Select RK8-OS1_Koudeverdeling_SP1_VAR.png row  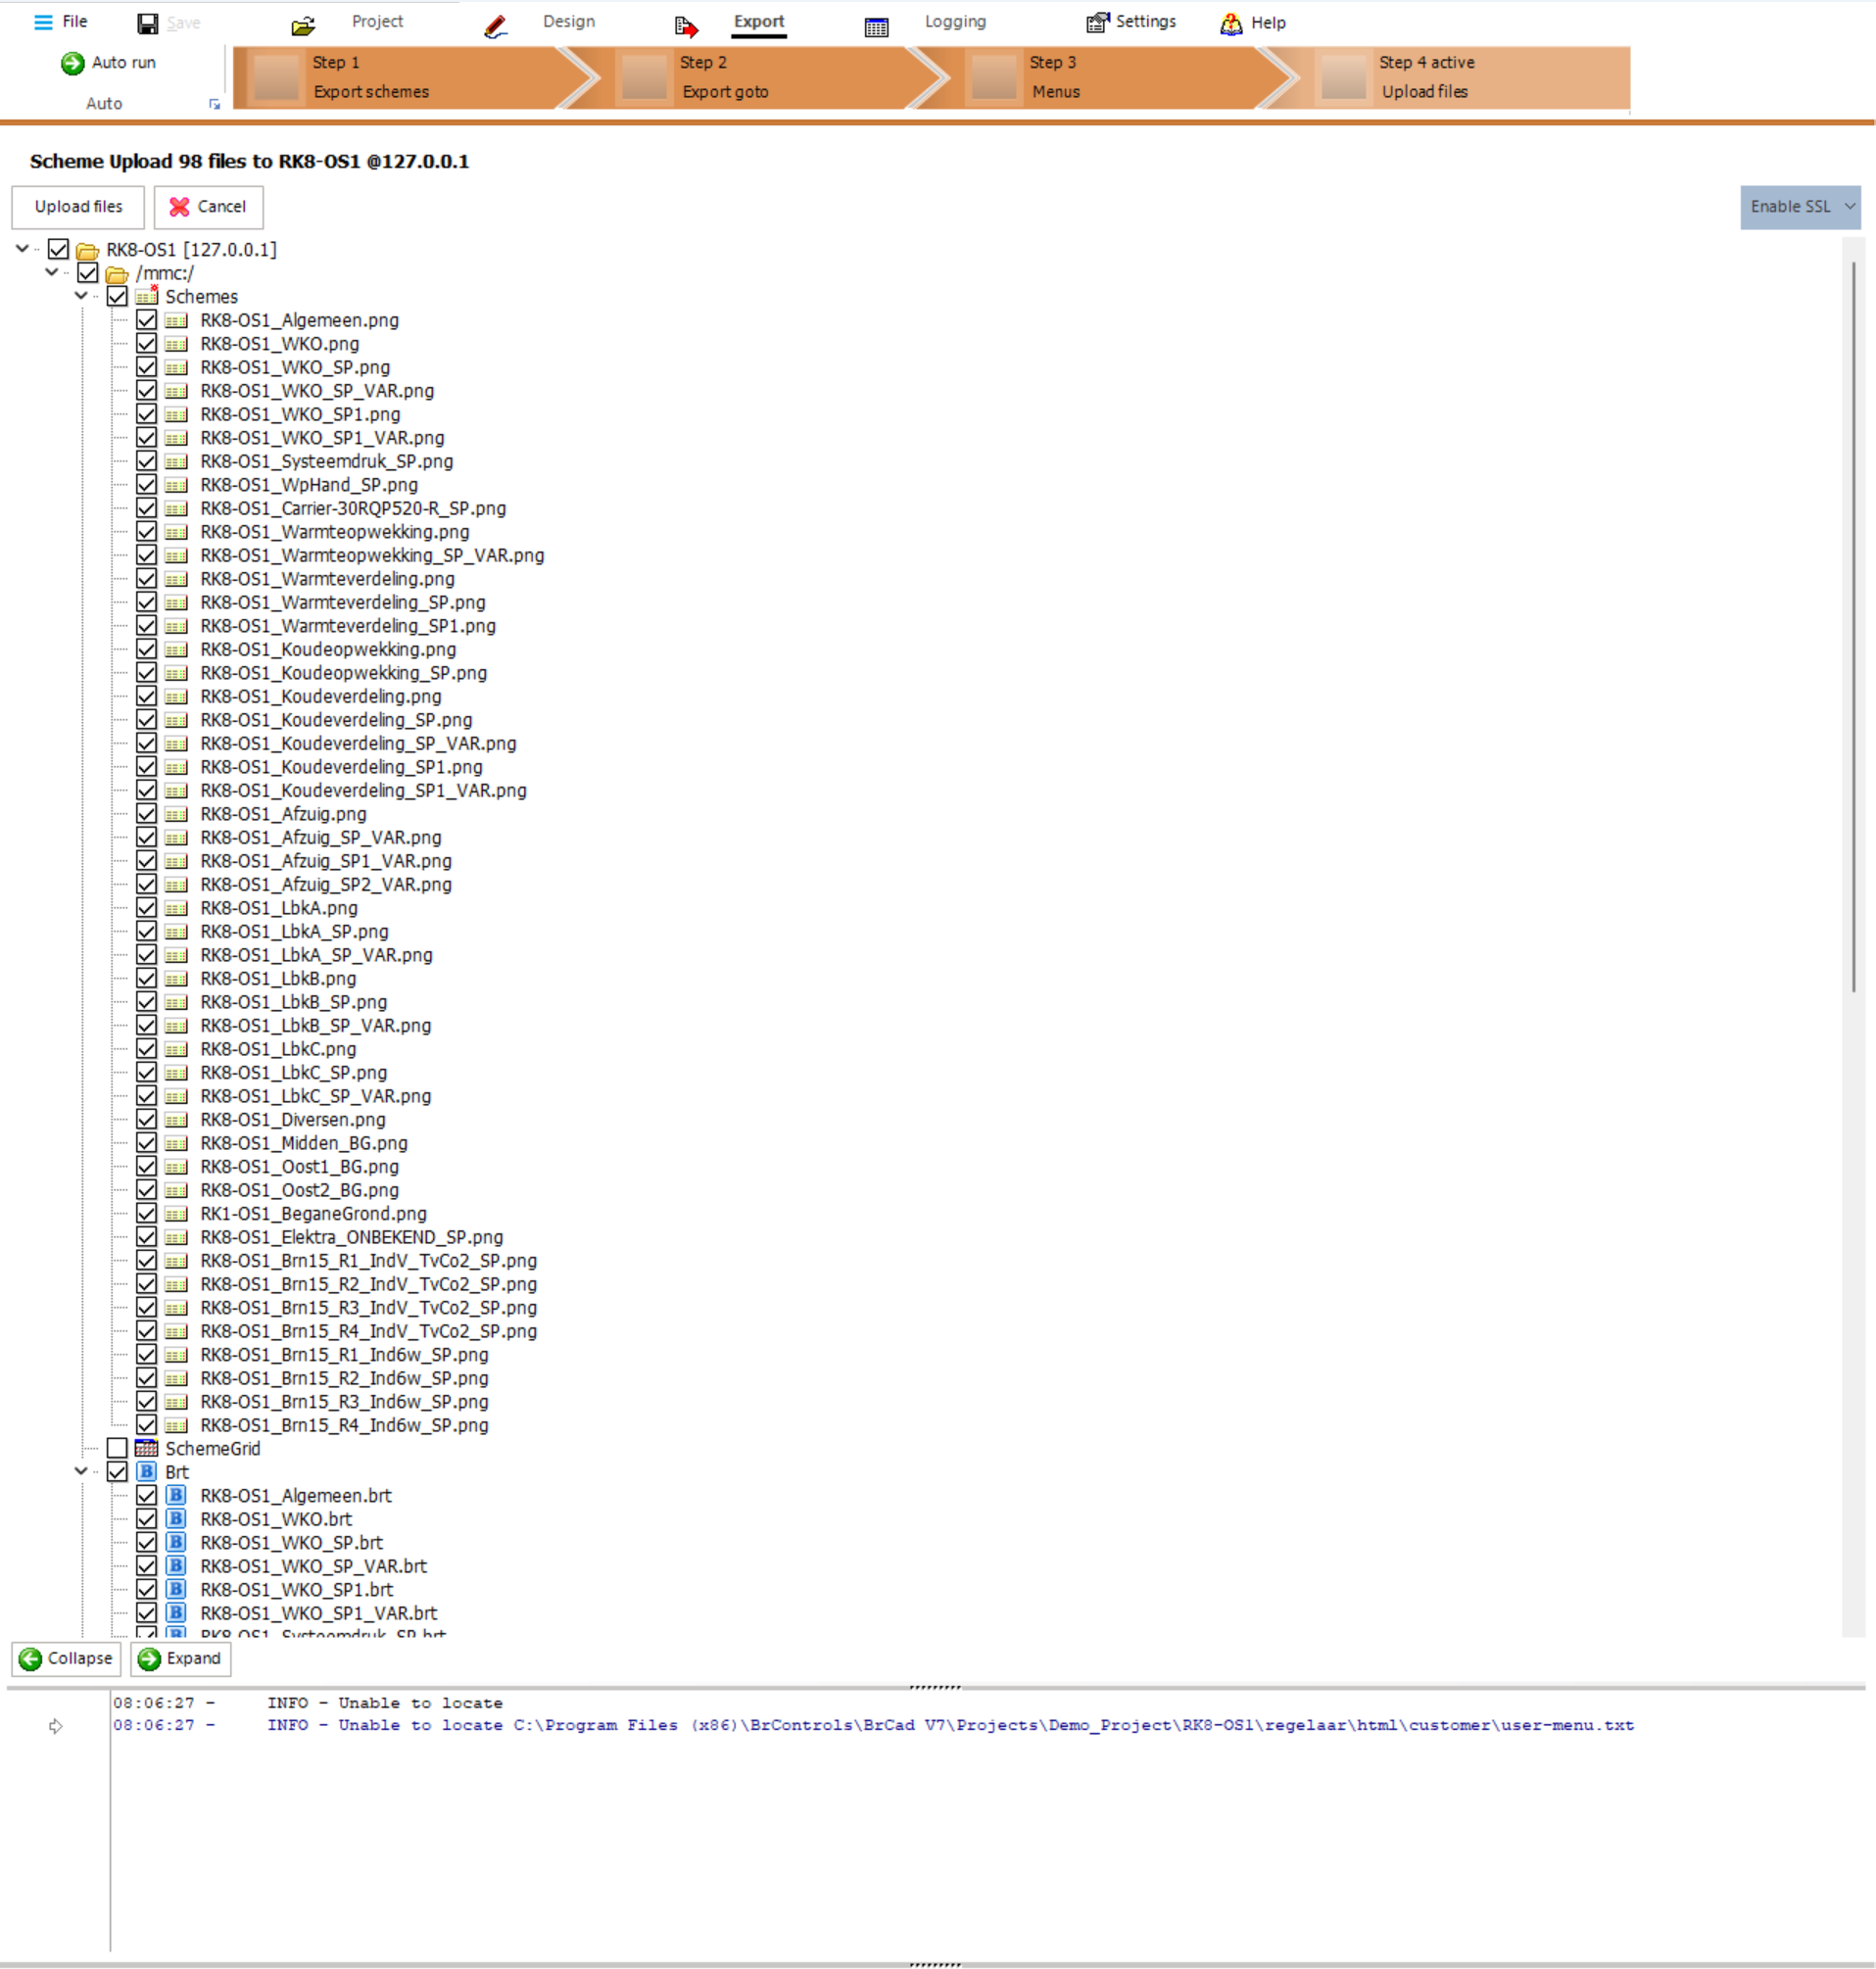(x=363, y=790)
